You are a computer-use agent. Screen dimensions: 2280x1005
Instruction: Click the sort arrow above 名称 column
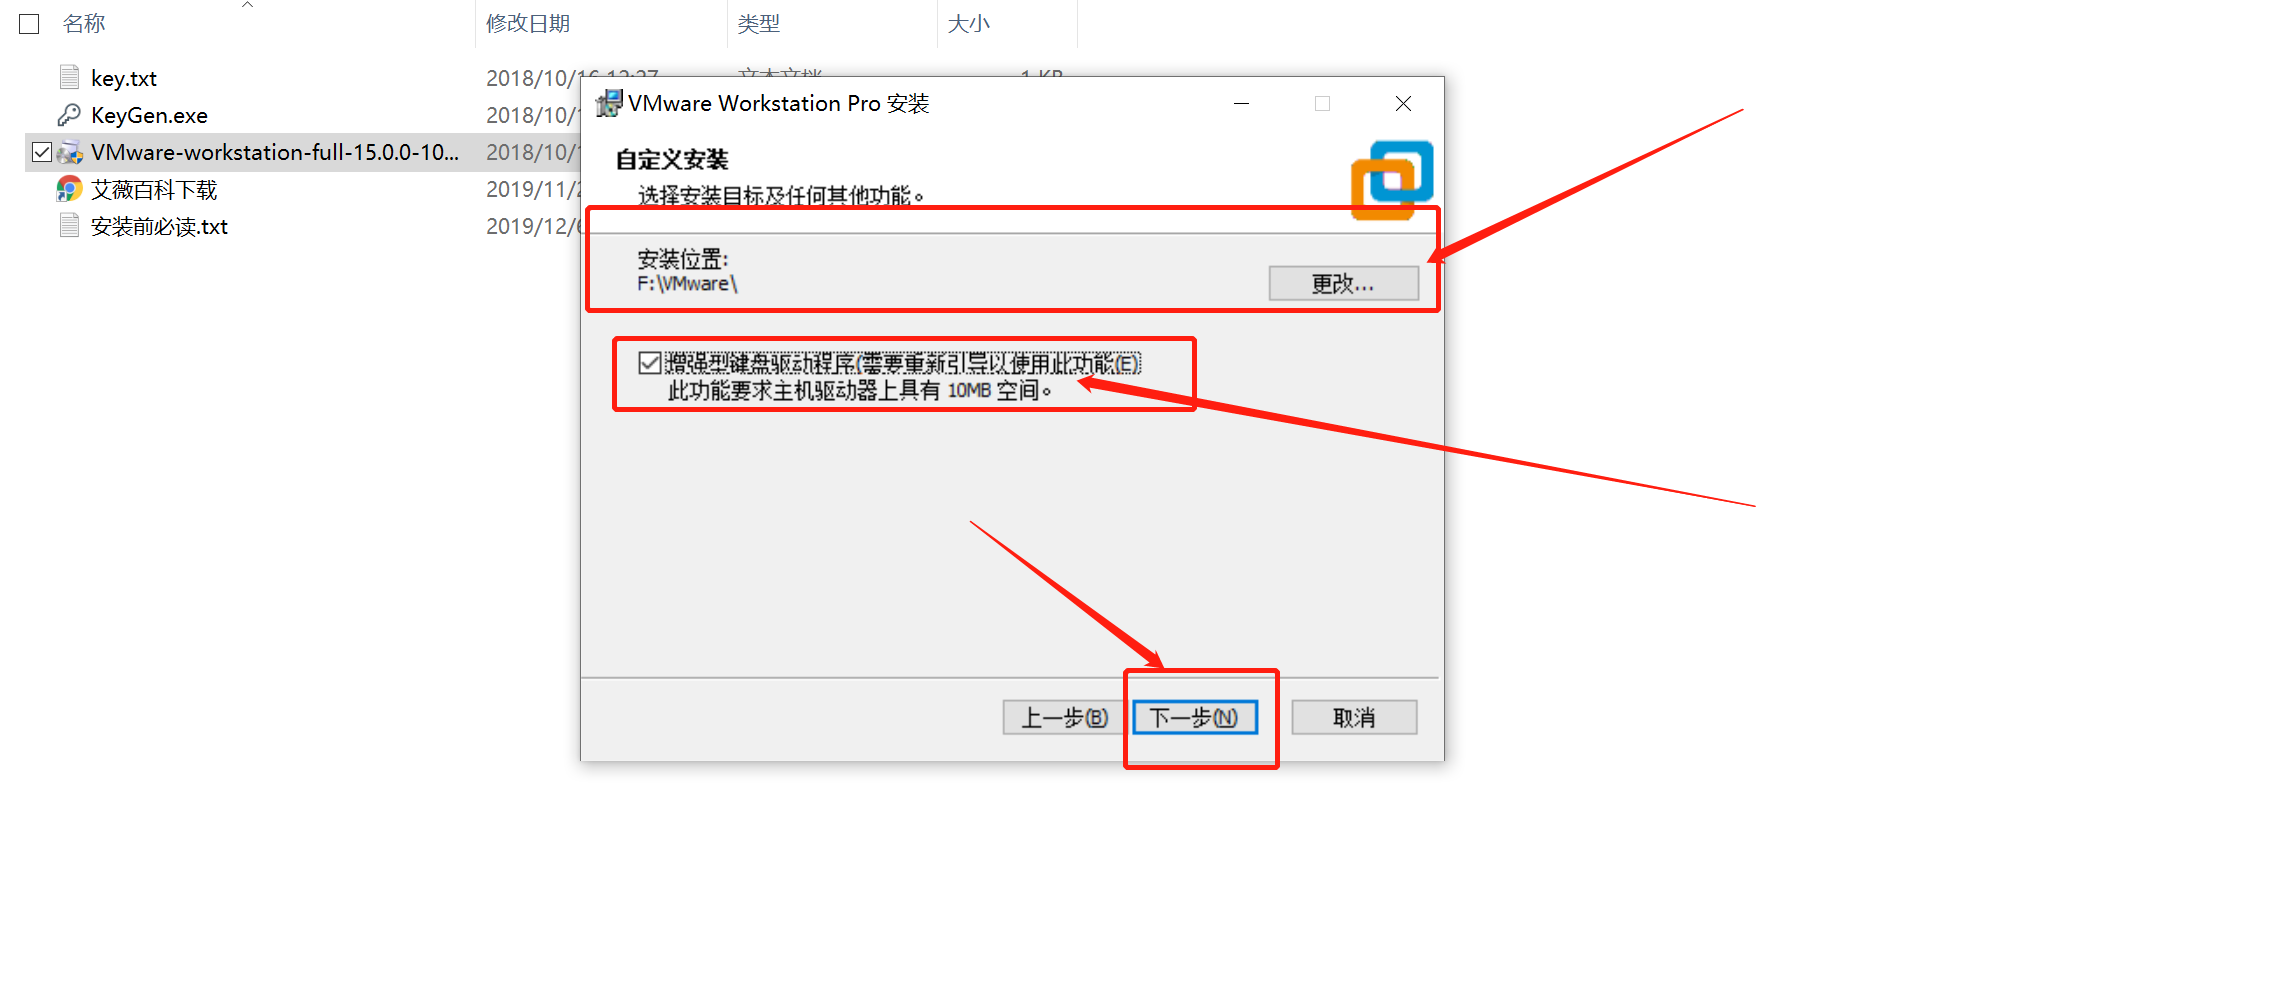[247, 6]
